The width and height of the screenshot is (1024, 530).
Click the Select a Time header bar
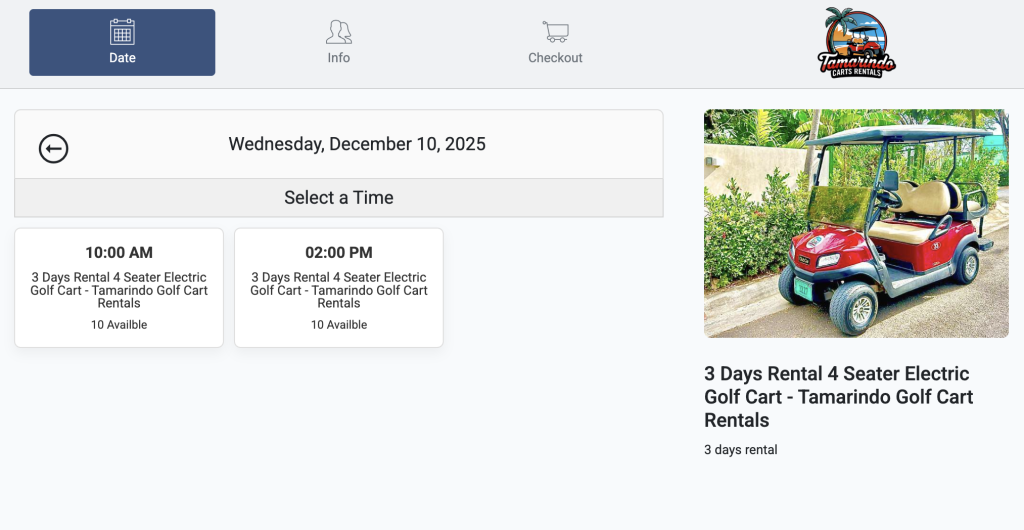pyautogui.click(x=339, y=198)
